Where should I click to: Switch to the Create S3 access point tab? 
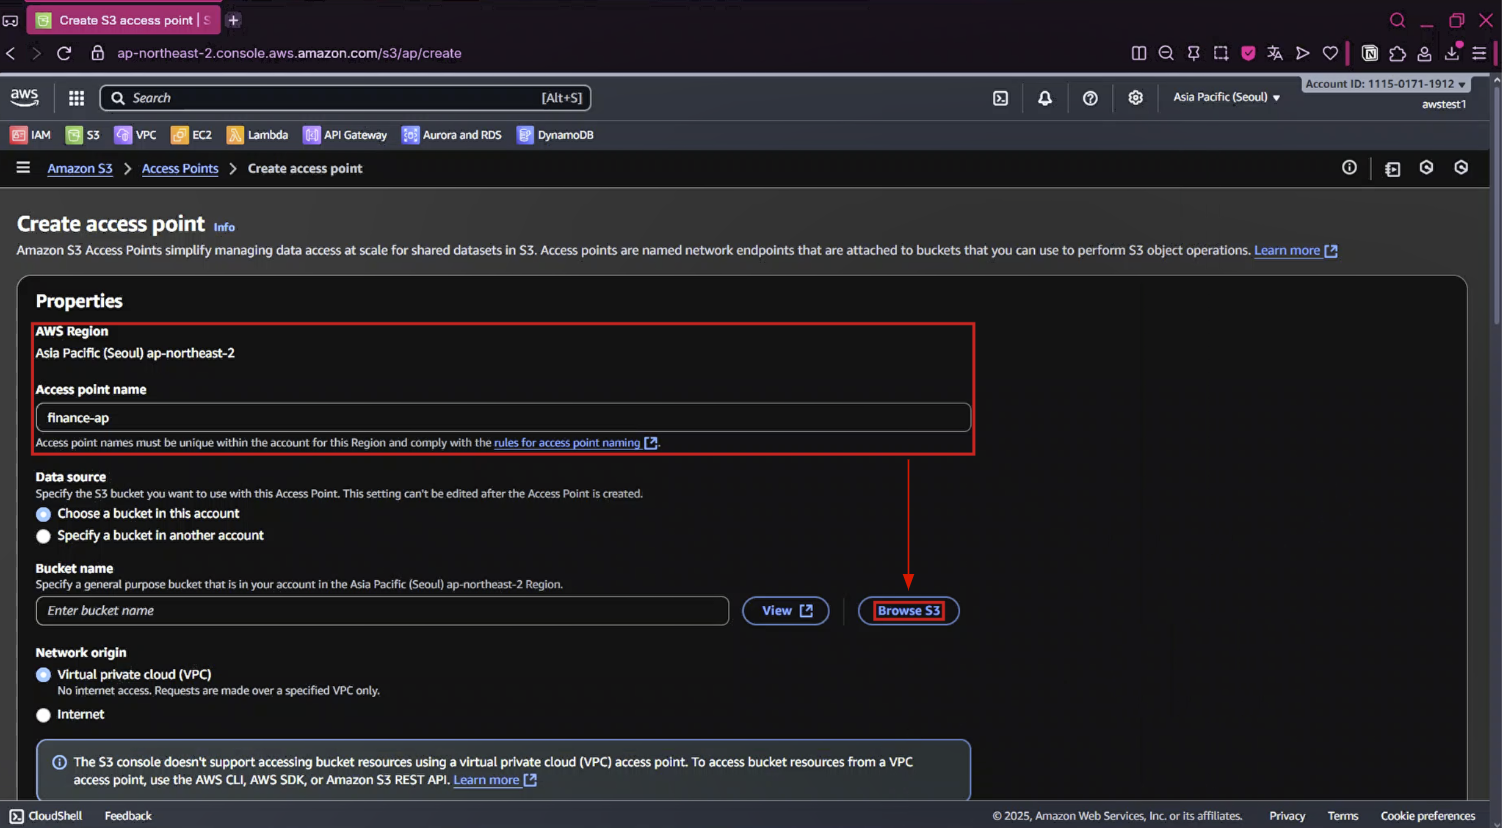(123, 20)
